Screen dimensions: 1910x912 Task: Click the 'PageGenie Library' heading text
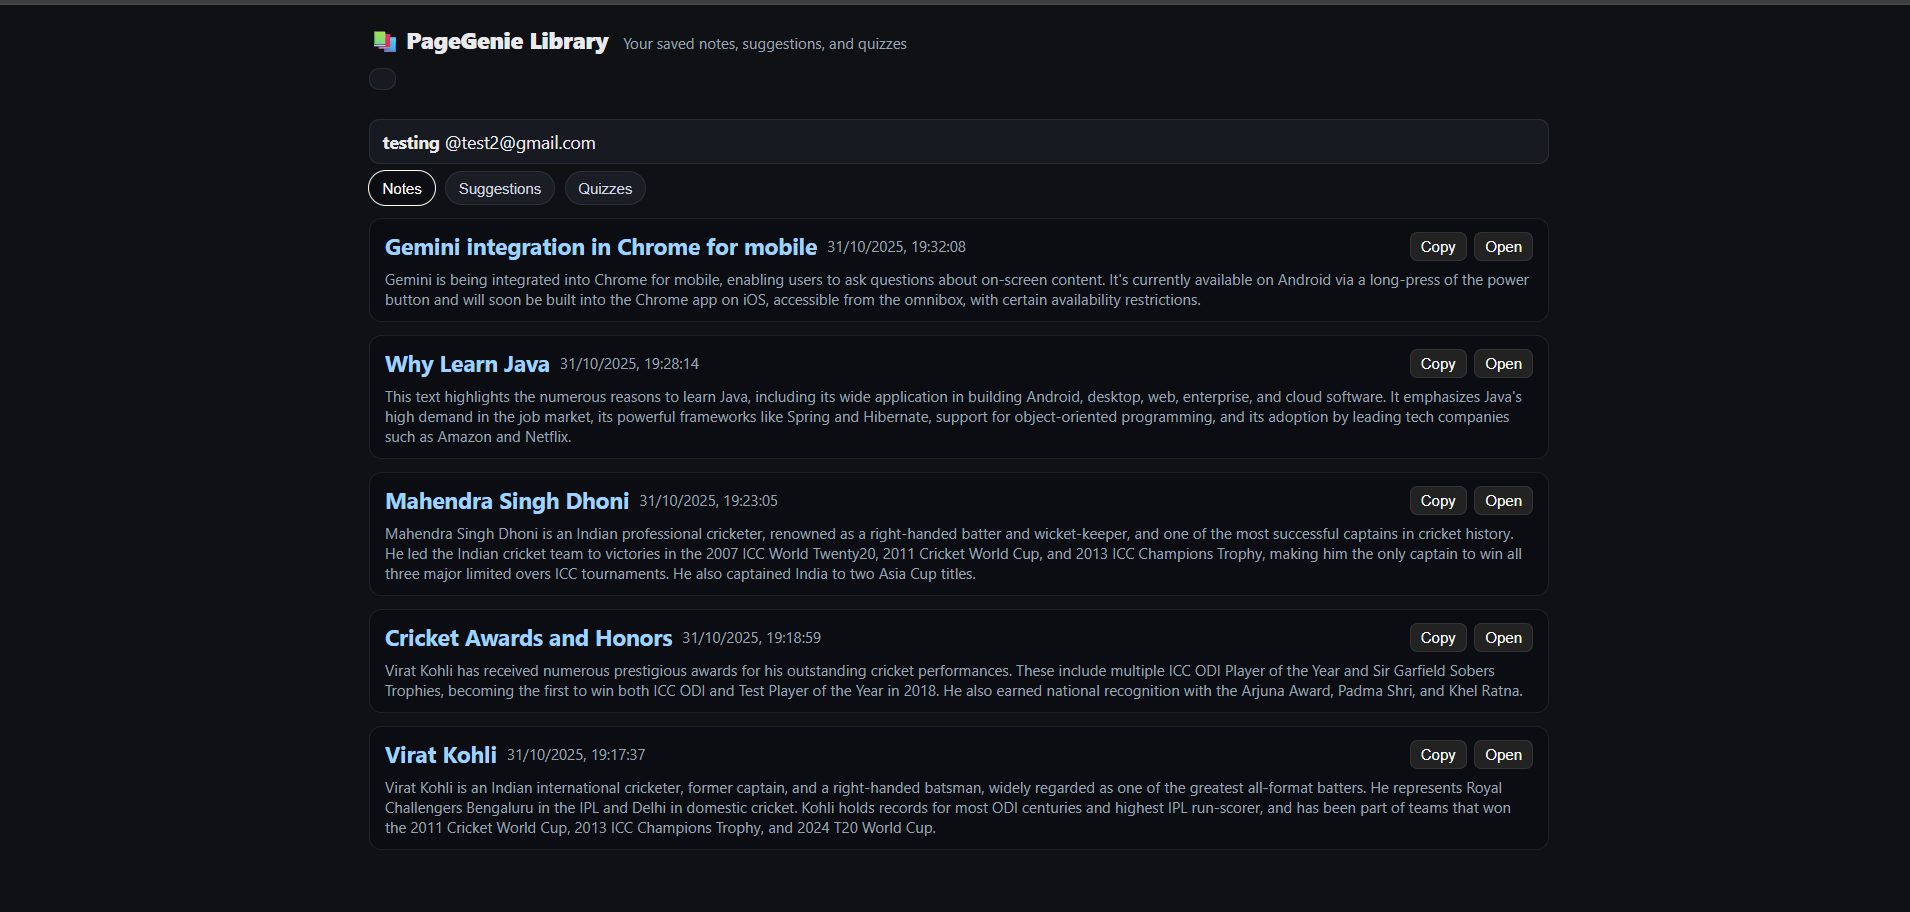coord(507,41)
